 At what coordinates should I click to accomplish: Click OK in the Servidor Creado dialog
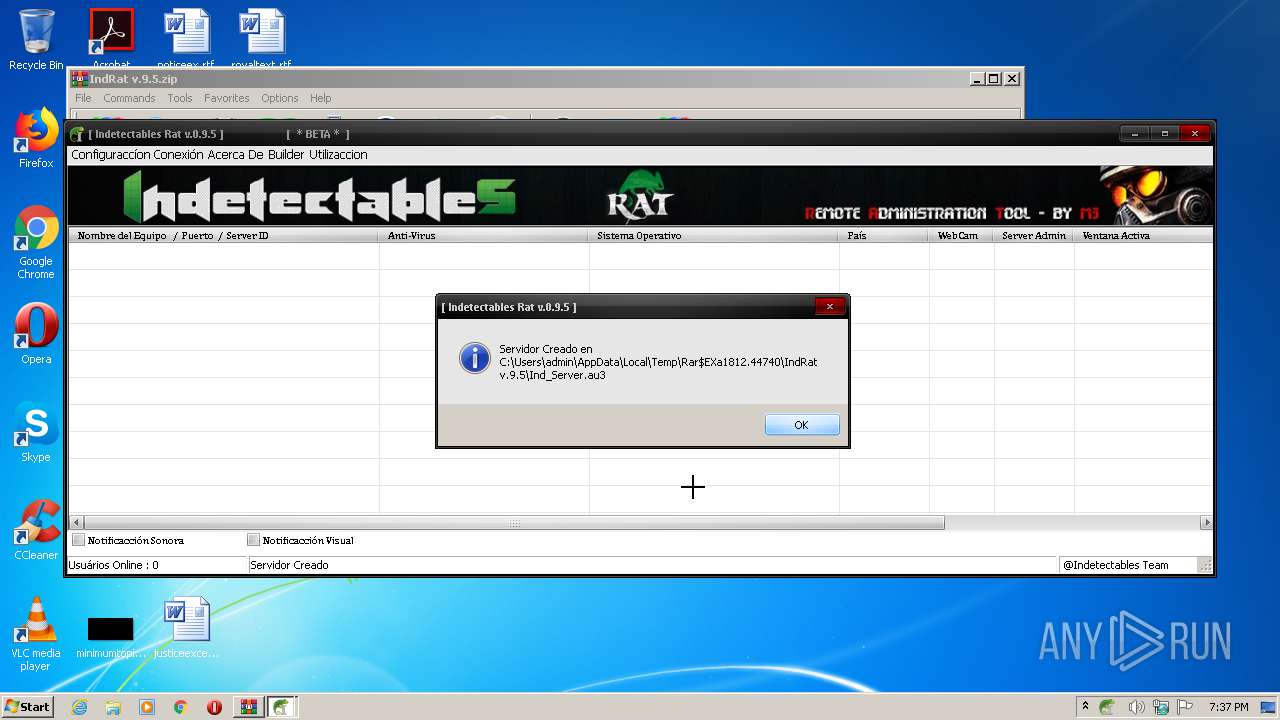(802, 425)
